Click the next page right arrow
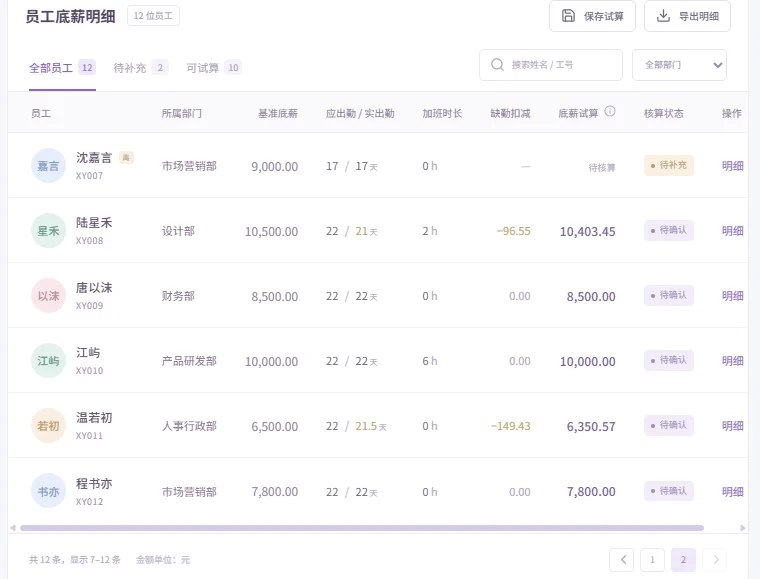 (x=714, y=560)
